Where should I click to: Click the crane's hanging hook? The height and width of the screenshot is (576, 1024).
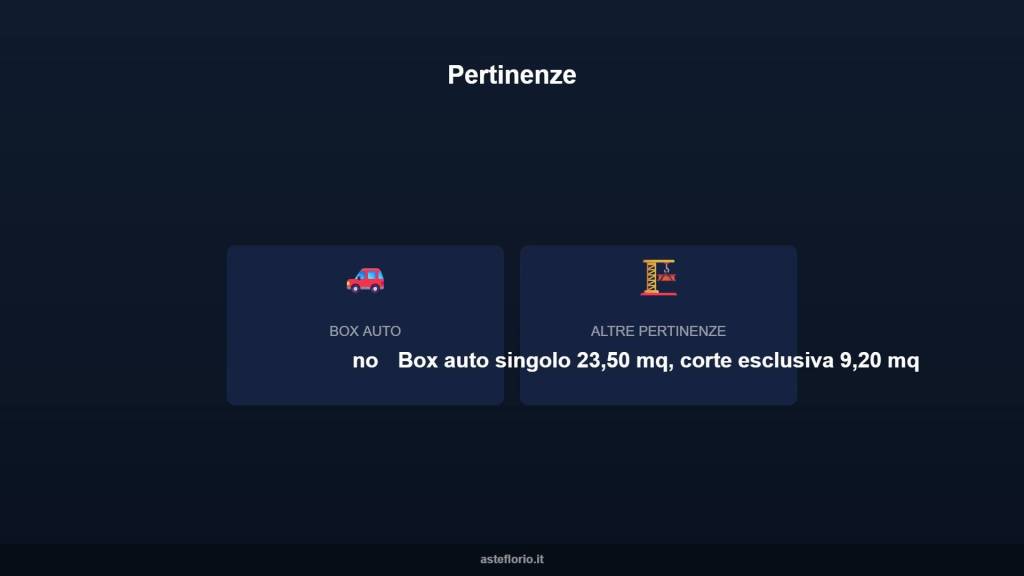667,268
